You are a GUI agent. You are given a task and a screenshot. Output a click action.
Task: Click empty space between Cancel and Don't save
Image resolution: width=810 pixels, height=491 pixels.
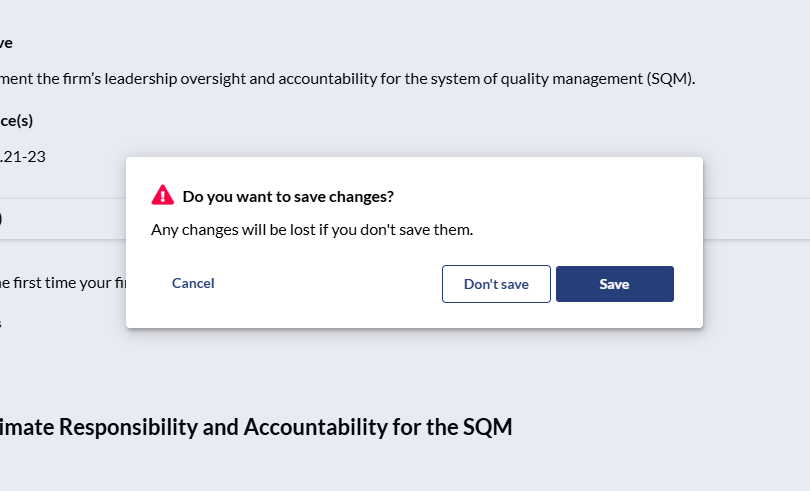click(x=328, y=284)
